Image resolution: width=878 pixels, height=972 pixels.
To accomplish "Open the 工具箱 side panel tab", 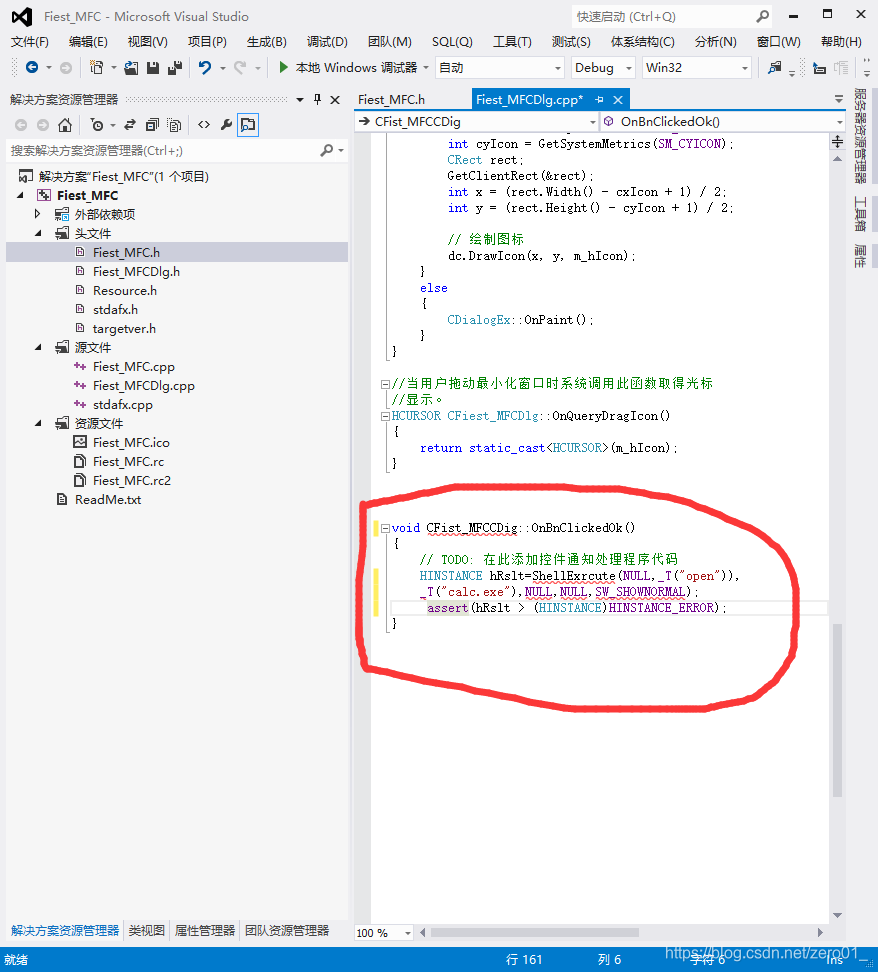I will coord(861,214).
